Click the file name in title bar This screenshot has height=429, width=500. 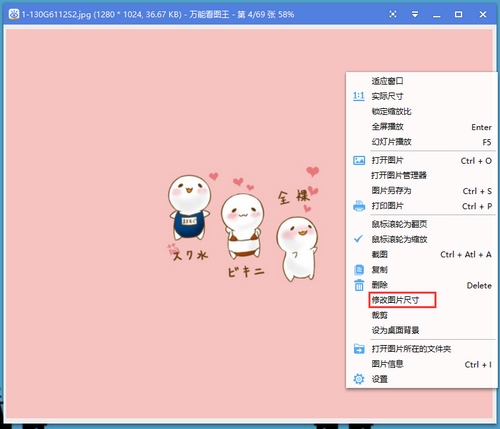pyautogui.click(x=56, y=15)
